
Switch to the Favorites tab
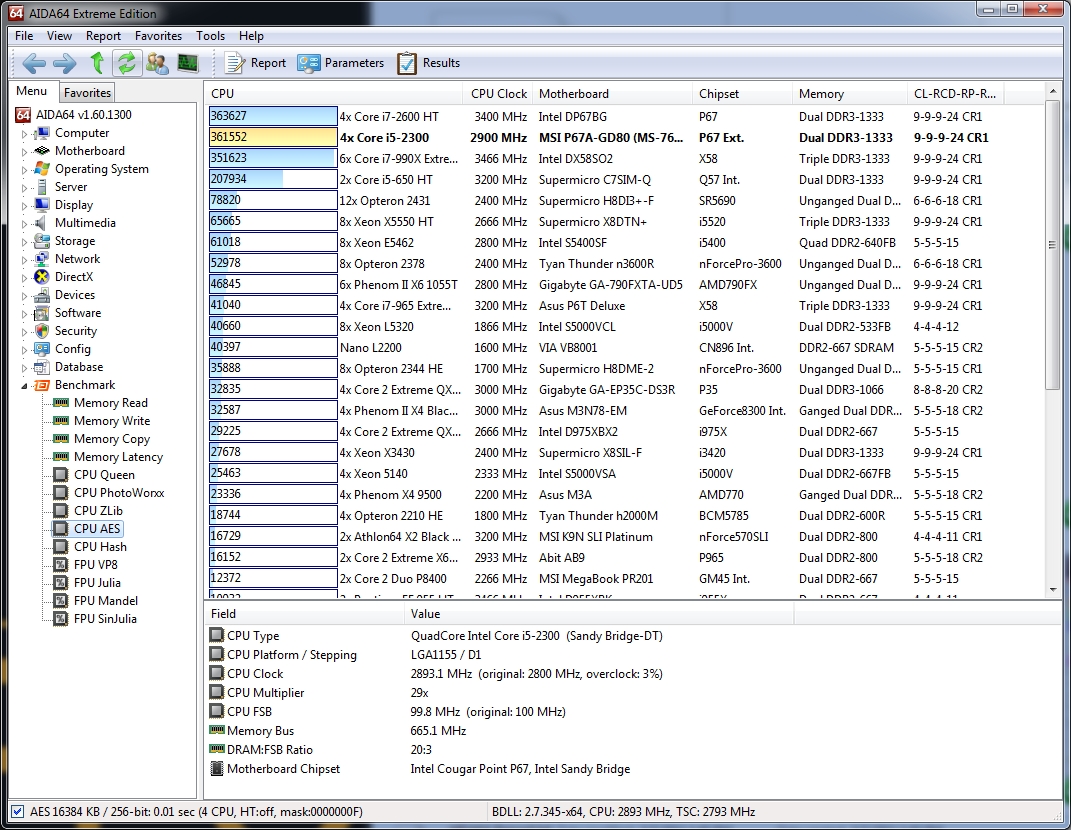pos(88,93)
